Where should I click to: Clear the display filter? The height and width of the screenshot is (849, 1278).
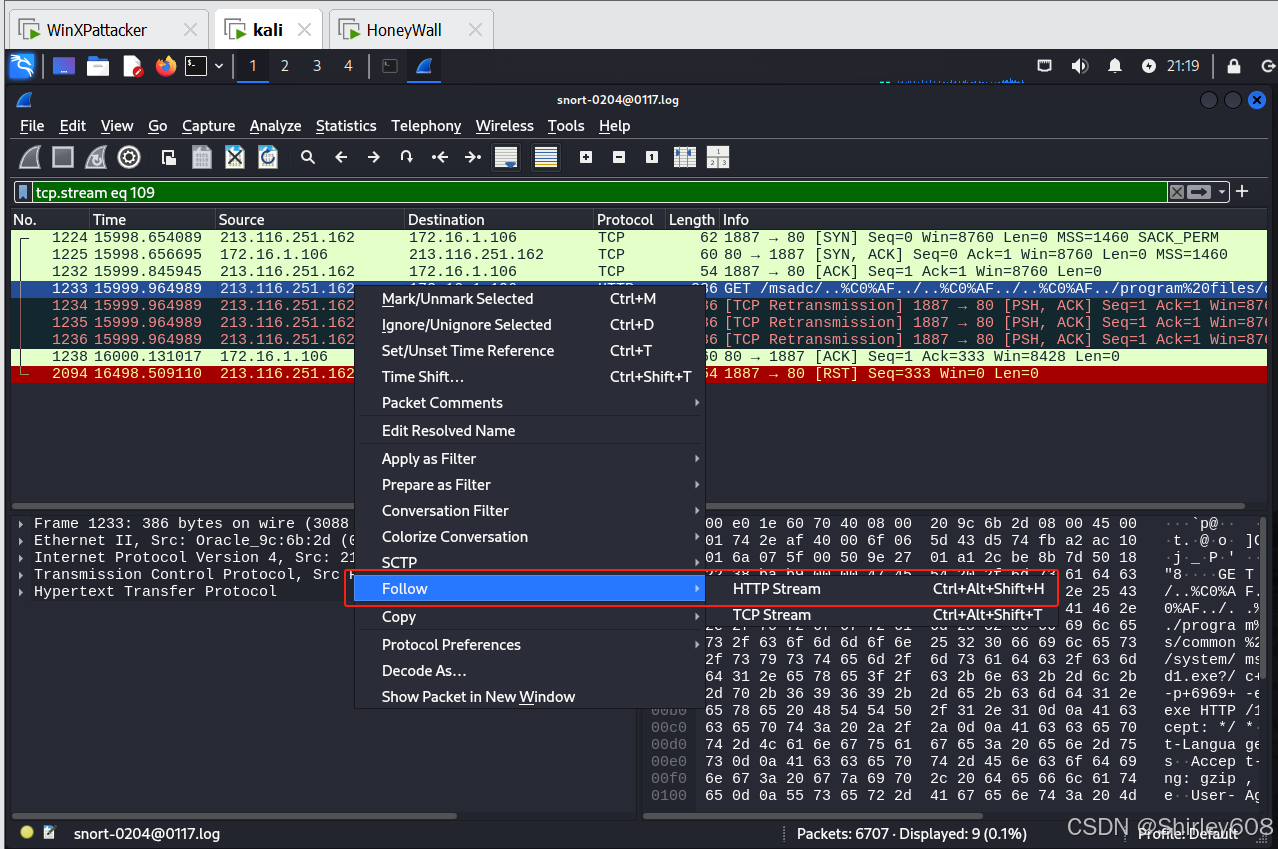click(1177, 192)
